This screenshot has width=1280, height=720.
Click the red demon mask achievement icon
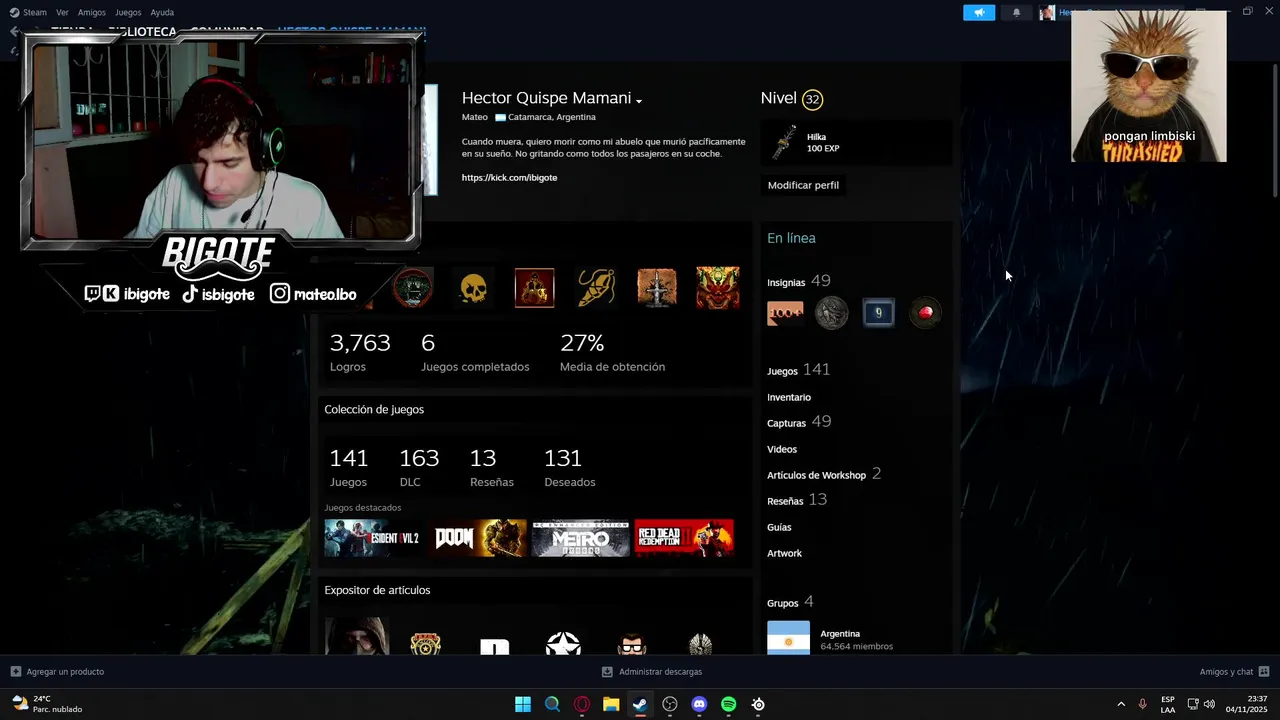718,288
